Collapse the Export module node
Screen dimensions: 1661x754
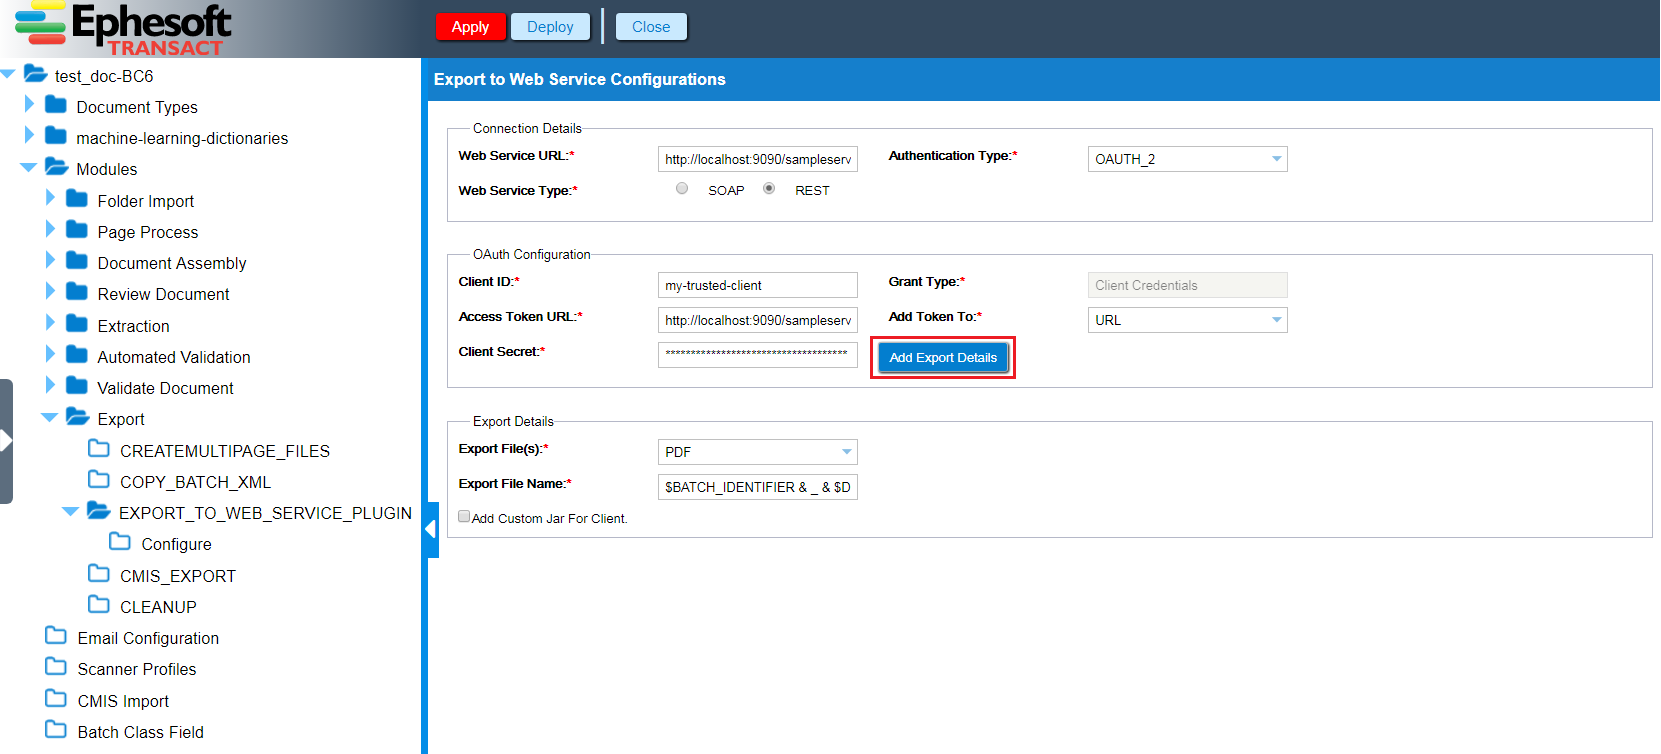coord(50,417)
